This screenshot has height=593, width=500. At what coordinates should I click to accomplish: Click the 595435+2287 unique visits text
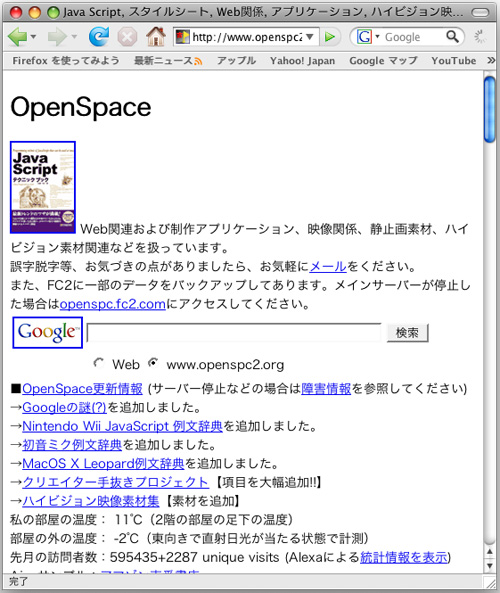194,557
